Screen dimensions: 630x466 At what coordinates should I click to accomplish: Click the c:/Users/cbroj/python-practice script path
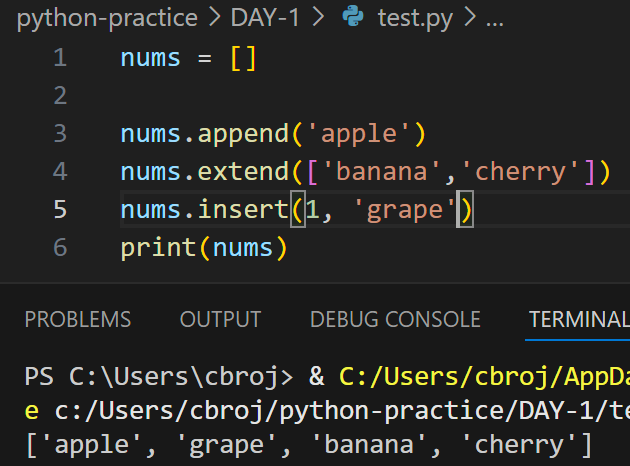342,411
